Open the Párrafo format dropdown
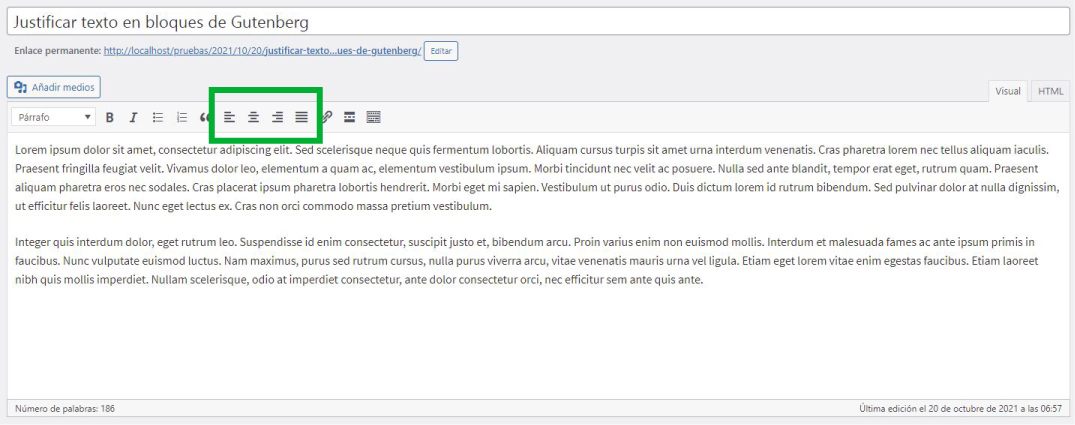Screen dimensions: 1075x425 click(x=53, y=117)
